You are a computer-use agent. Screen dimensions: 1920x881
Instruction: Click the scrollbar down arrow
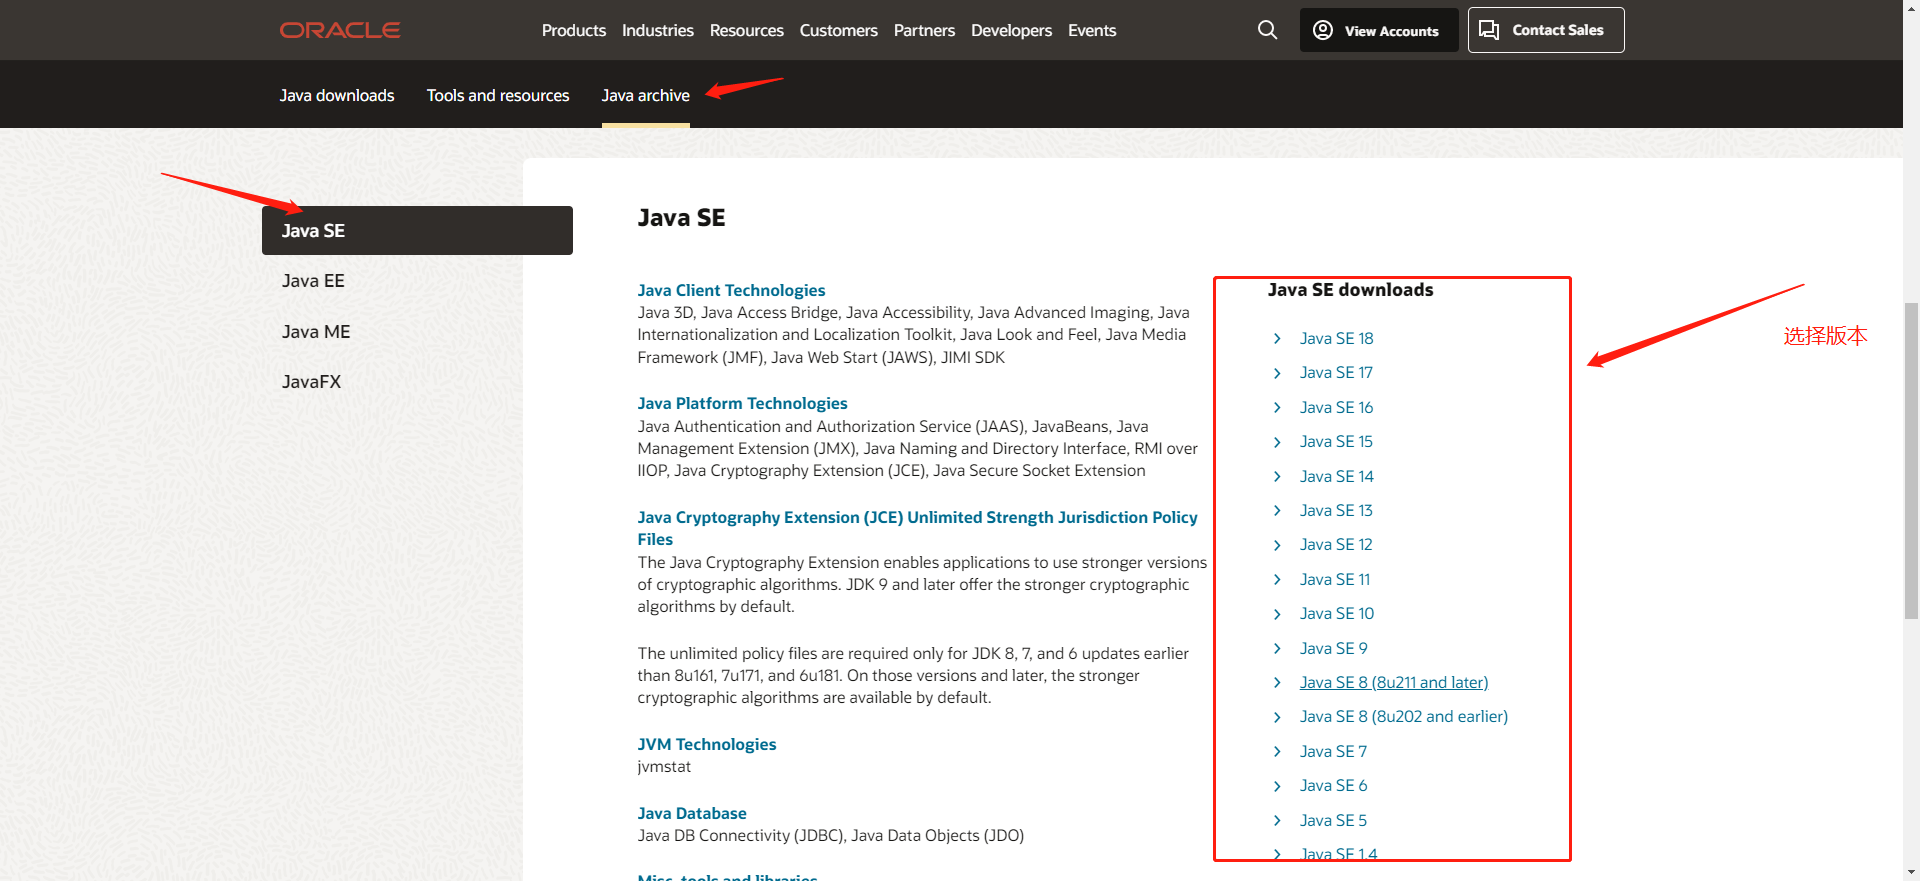1911,873
